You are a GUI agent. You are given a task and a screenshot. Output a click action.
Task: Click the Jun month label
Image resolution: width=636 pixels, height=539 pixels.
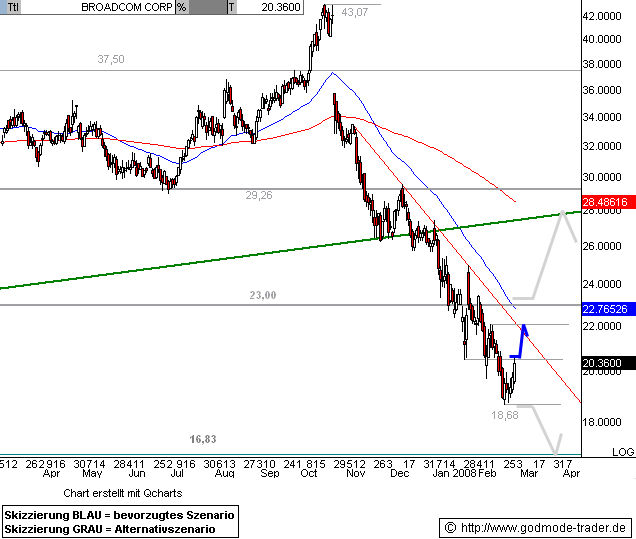137,473
